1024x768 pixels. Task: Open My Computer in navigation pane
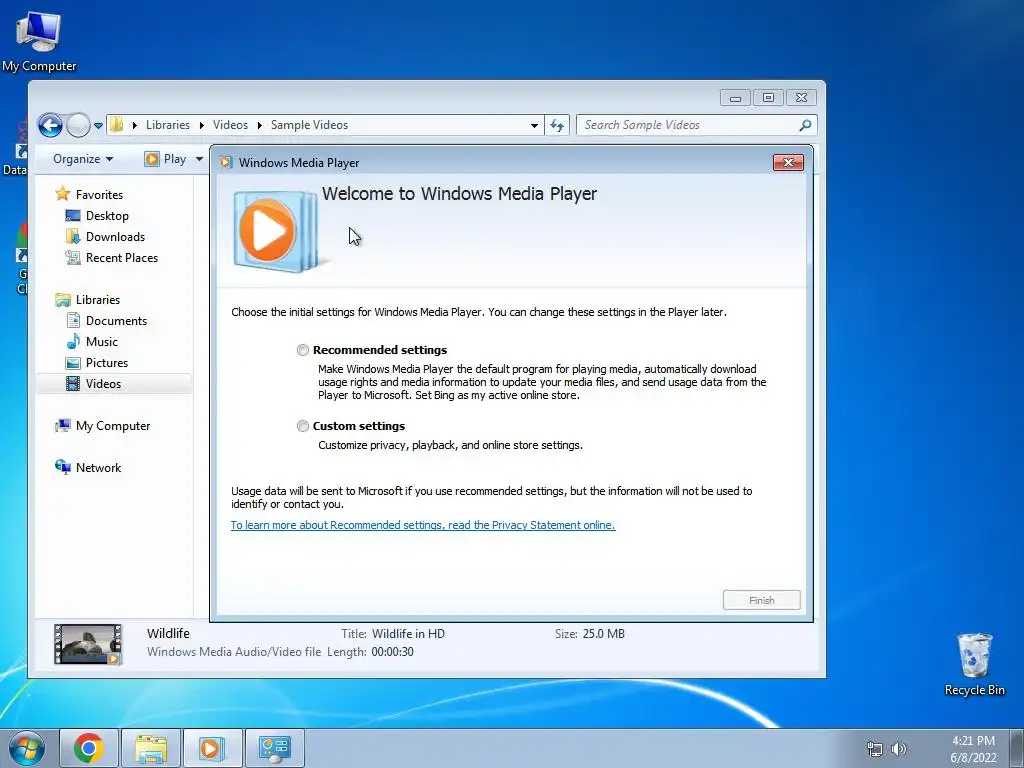[112, 426]
